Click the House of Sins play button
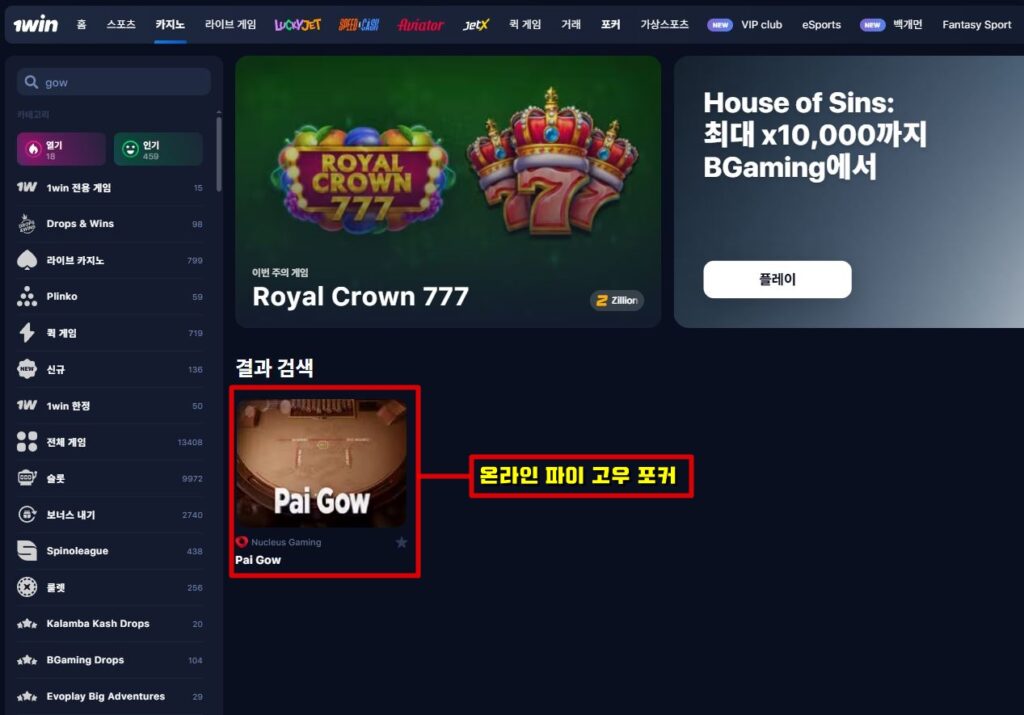 [x=777, y=279]
